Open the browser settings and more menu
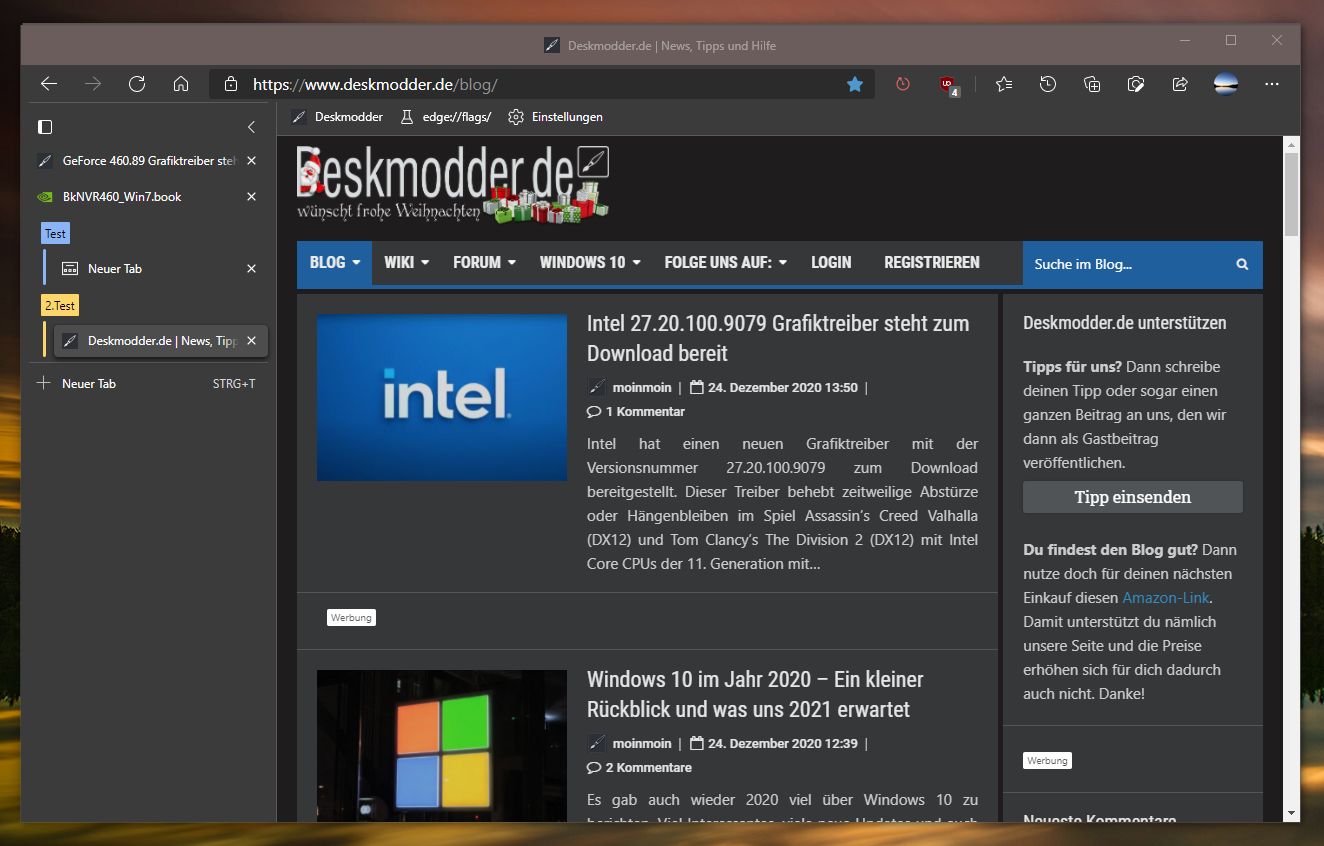The width and height of the screenshot is (1324, 846). pyautogui.click(x=1272, y=84)
